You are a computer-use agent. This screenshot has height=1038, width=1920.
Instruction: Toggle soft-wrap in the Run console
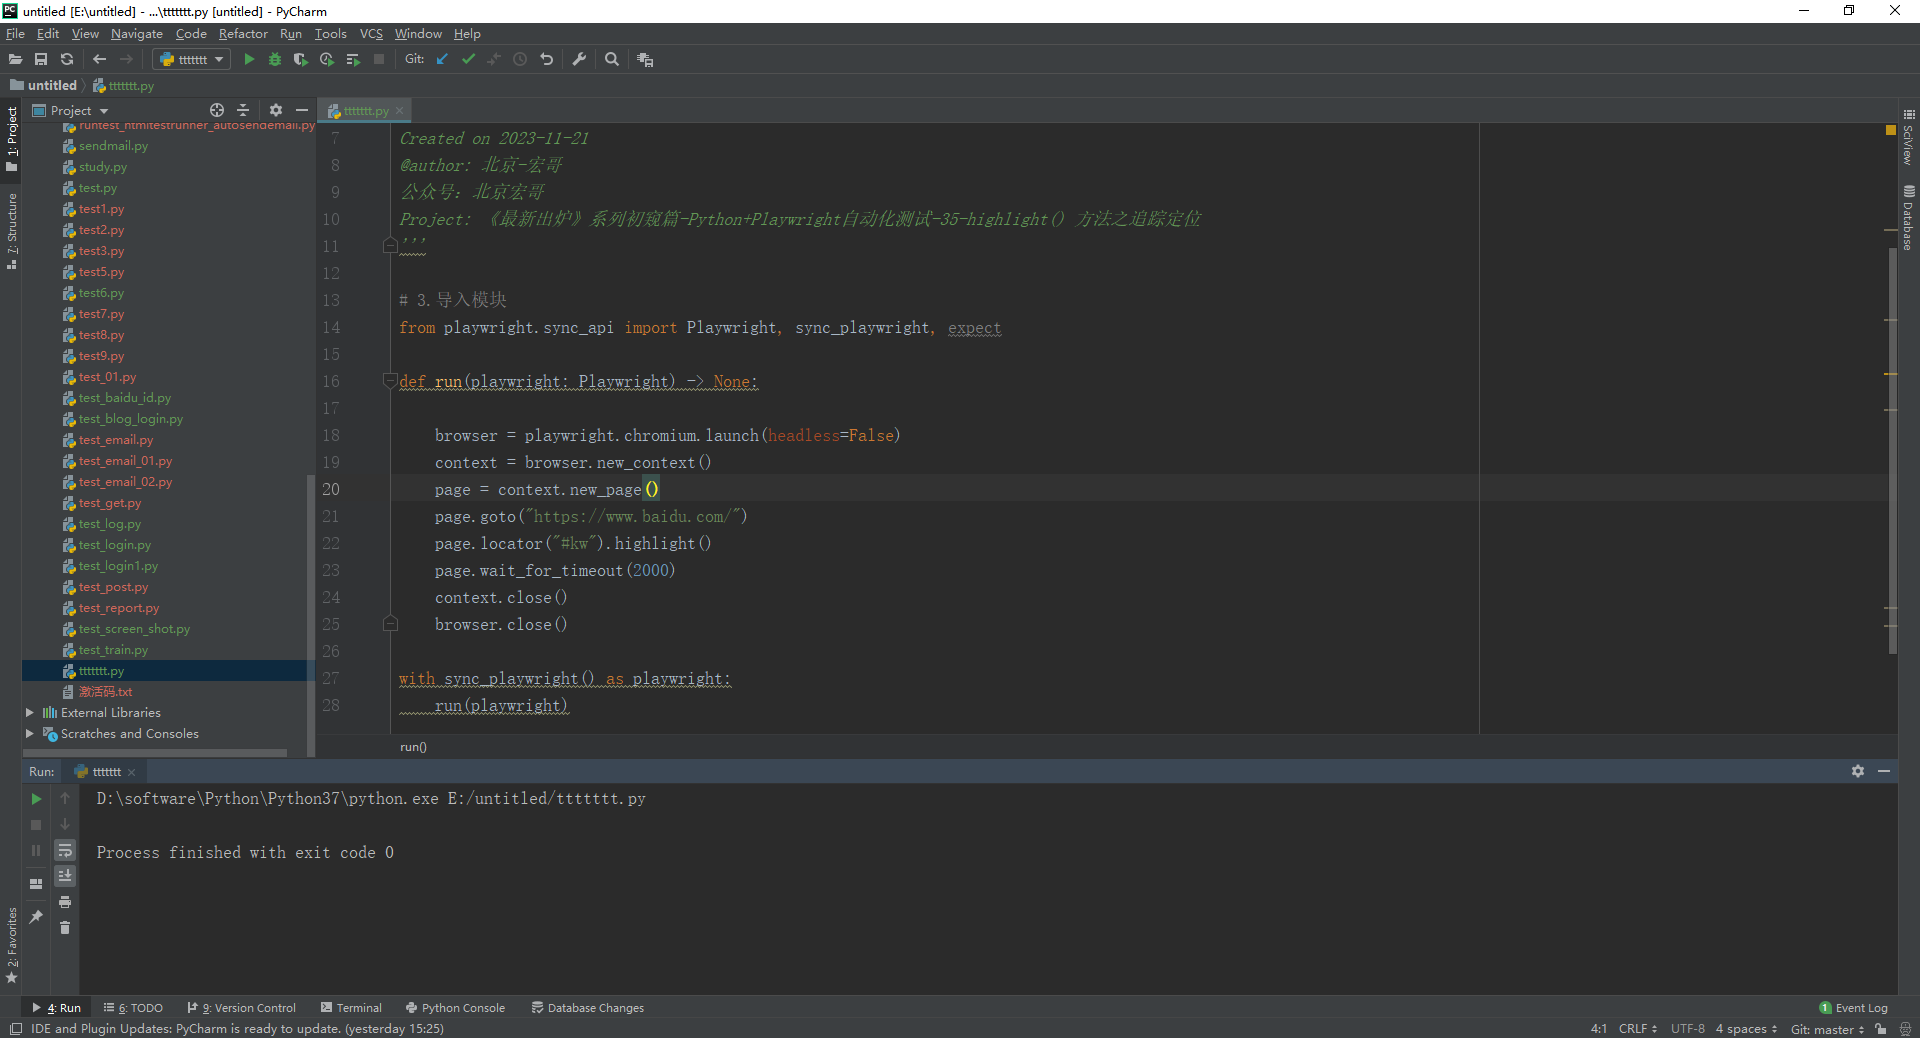[65, 851]
